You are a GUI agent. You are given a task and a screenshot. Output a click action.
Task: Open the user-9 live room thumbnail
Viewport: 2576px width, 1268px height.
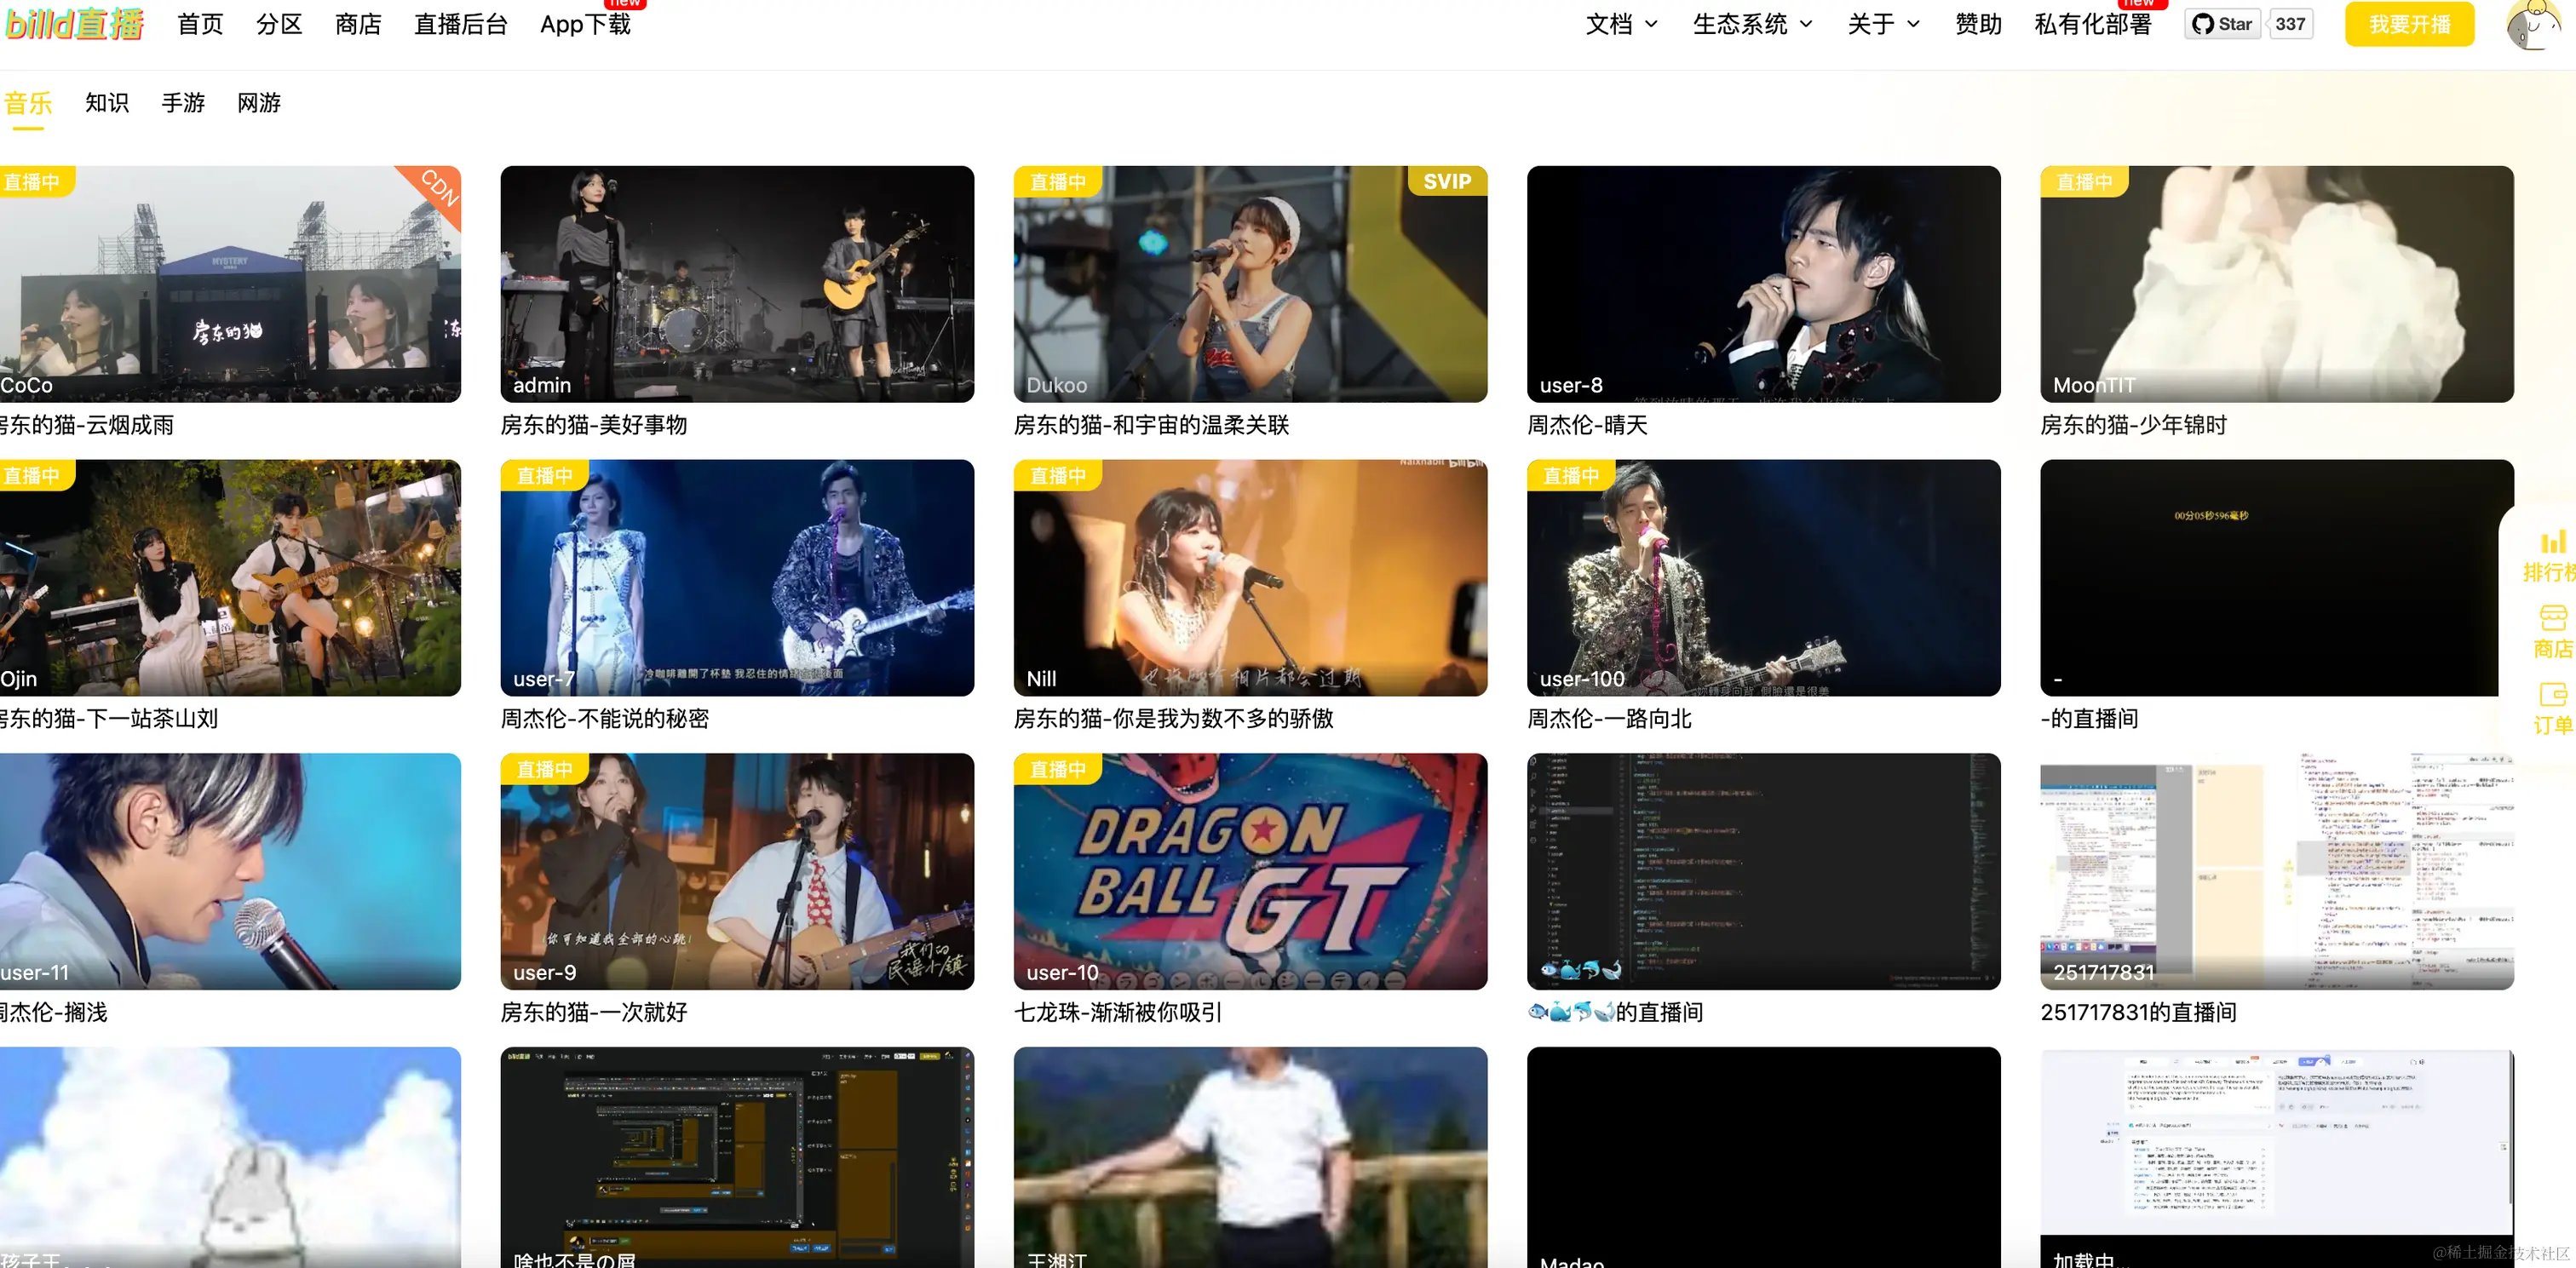[x=737, y=872]
